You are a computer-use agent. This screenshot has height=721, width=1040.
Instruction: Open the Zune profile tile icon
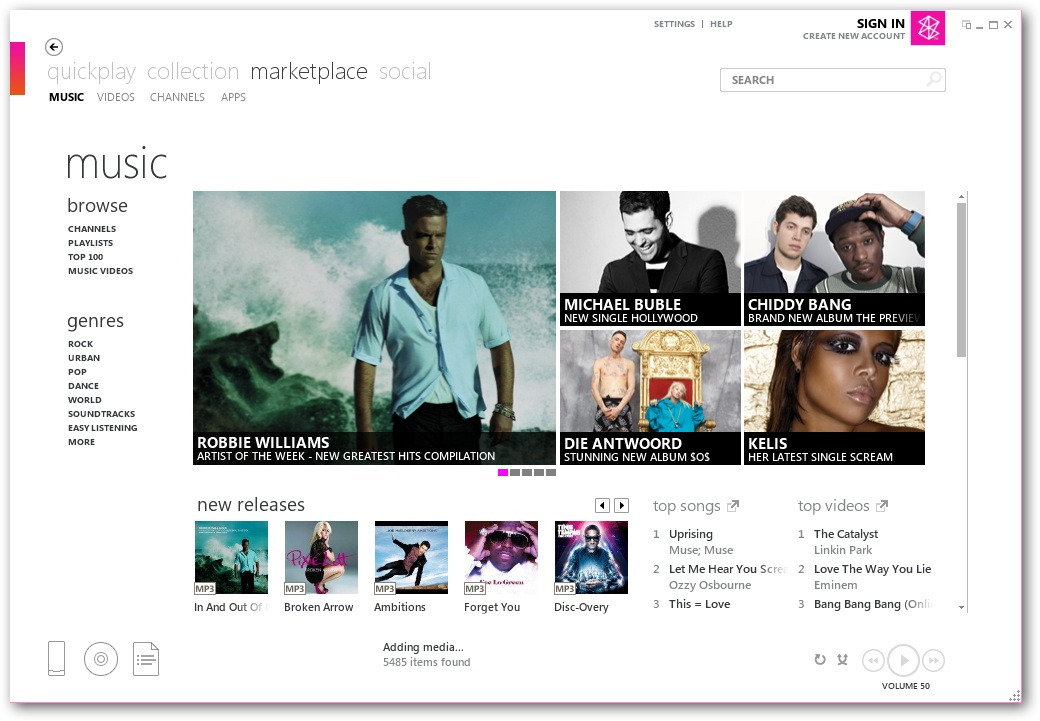(927, 28)
